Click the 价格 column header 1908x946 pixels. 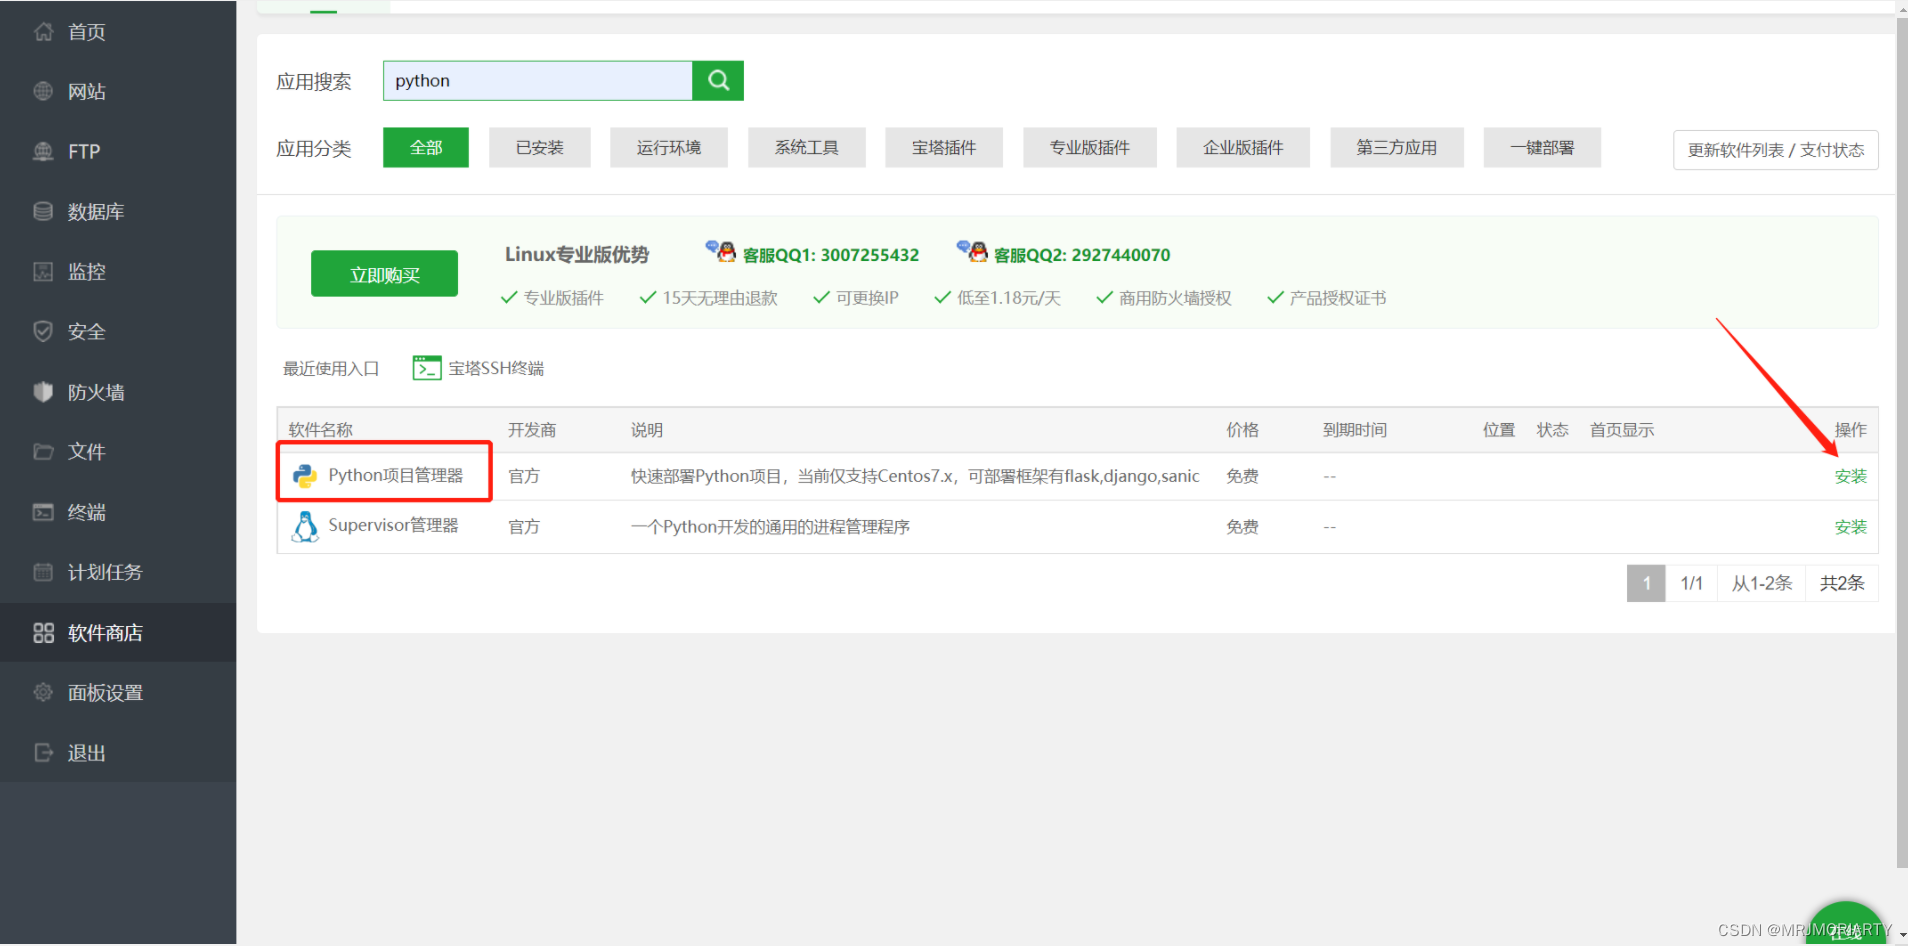click(x=1243, y=430)
